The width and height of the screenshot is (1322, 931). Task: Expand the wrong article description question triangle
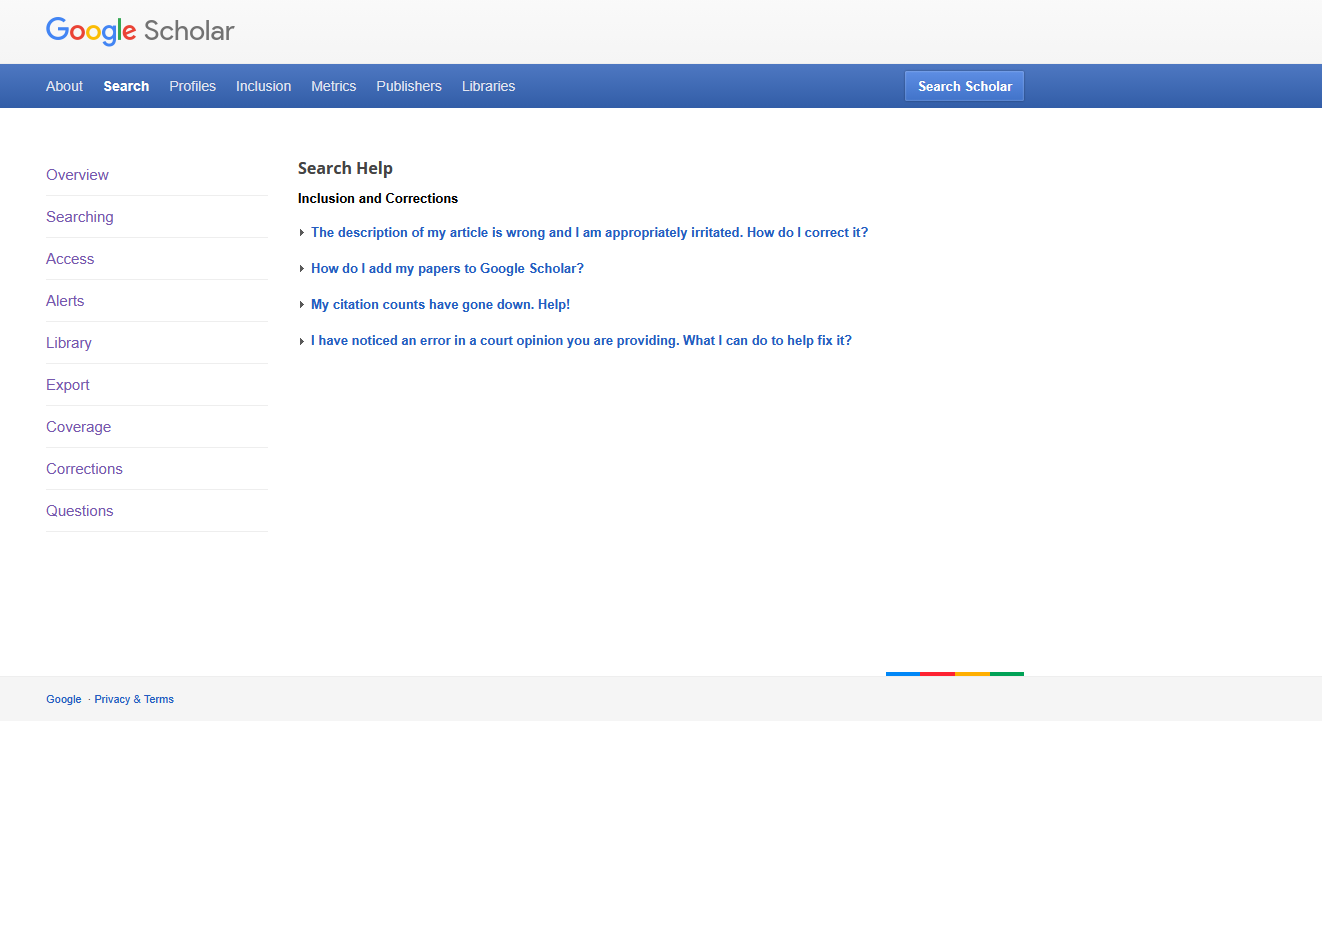302,233
